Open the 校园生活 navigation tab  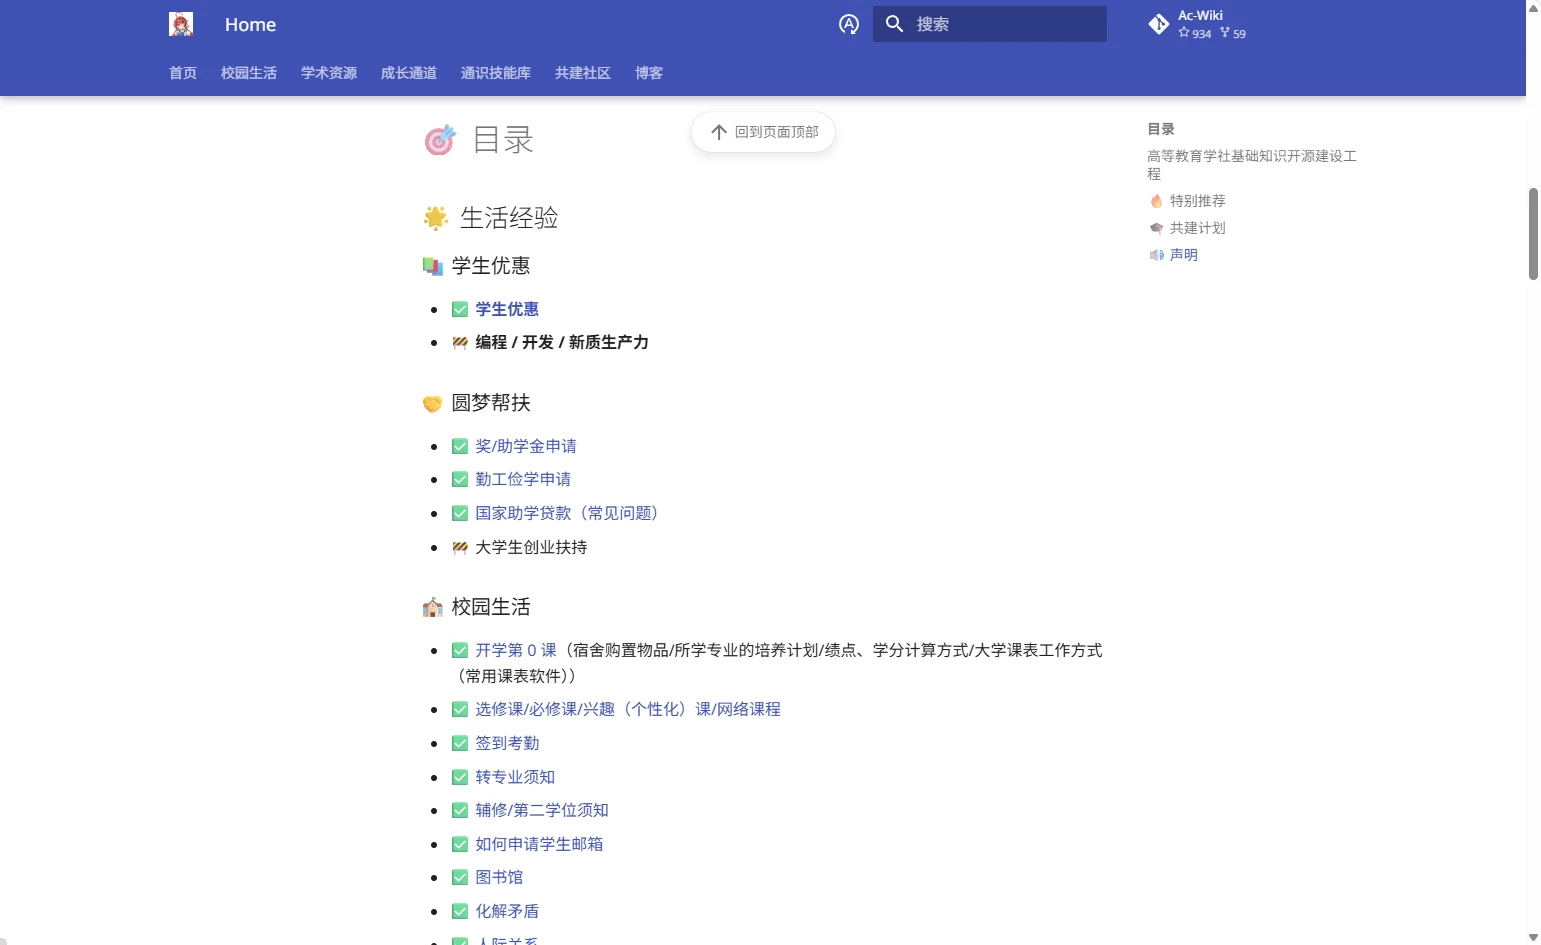point(249,73)
